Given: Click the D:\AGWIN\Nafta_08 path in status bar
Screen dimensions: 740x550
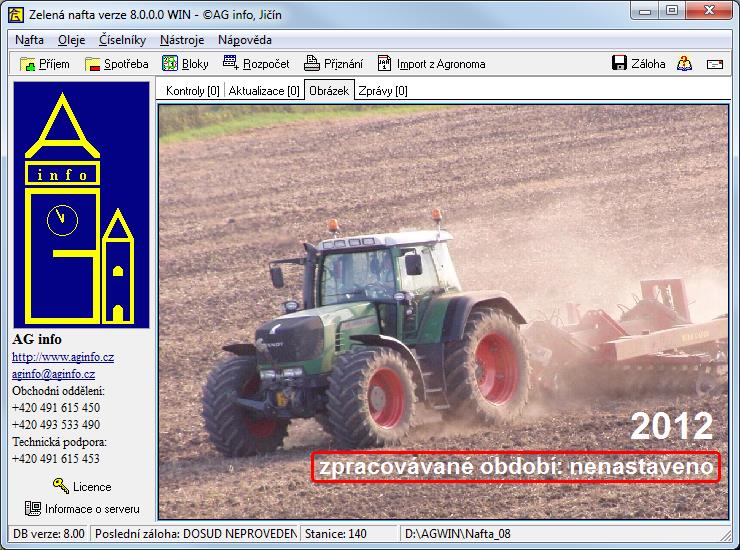Looking at the screenshot, I should 458,534.
